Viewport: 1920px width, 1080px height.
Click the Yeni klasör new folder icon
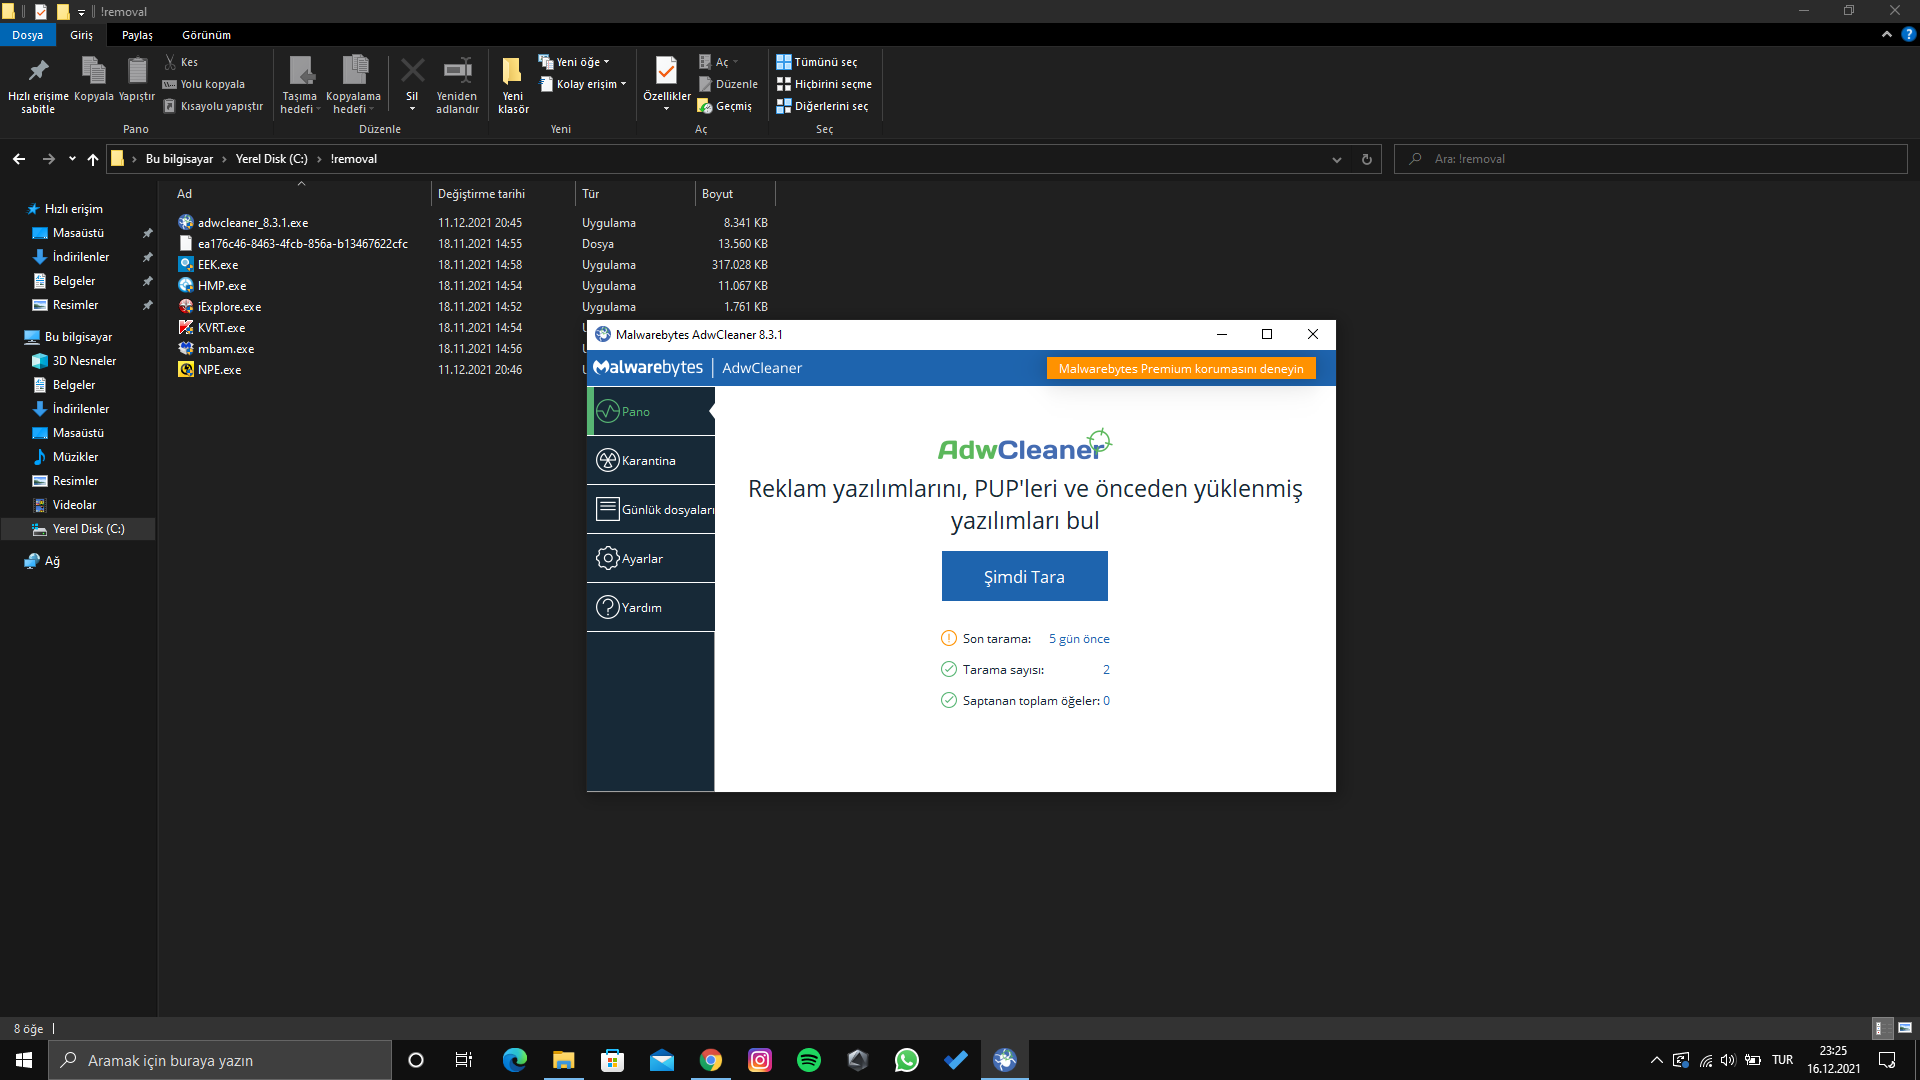512,72
